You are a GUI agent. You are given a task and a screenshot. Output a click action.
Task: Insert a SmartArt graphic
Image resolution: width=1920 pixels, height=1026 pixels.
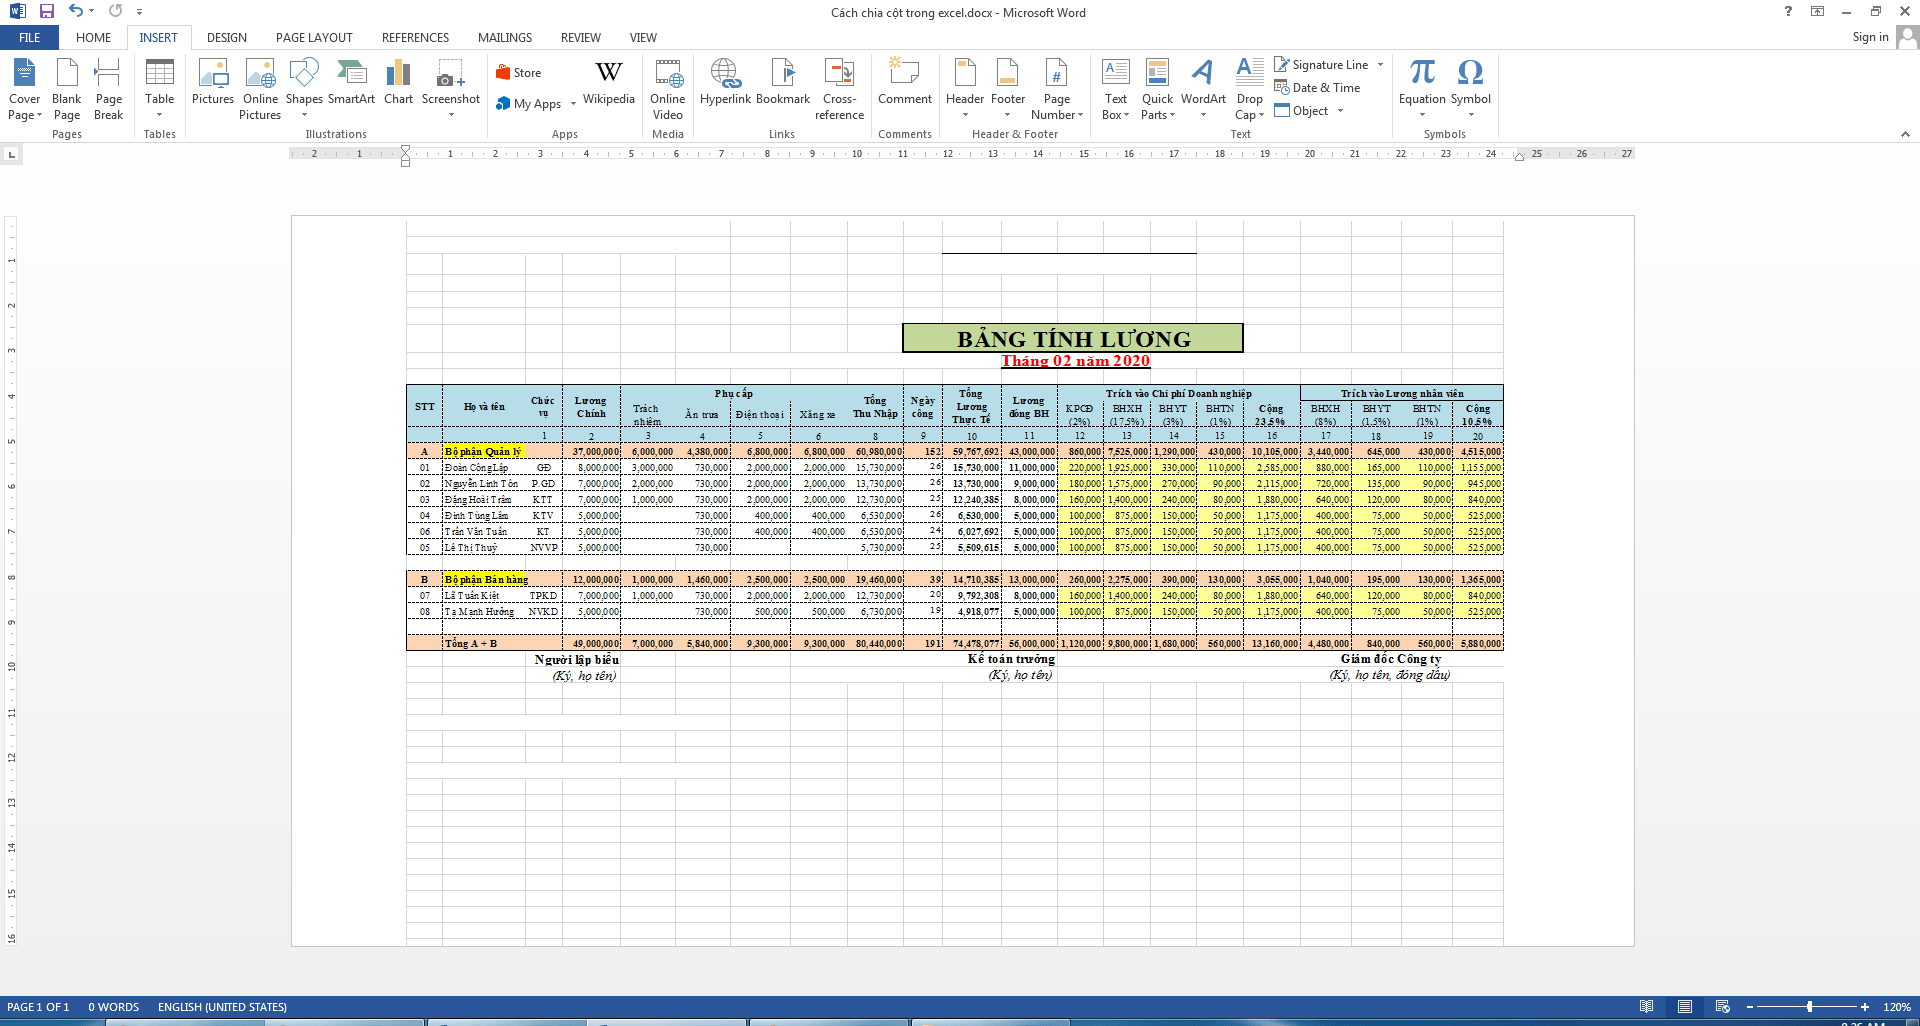[x=351, y=82]
